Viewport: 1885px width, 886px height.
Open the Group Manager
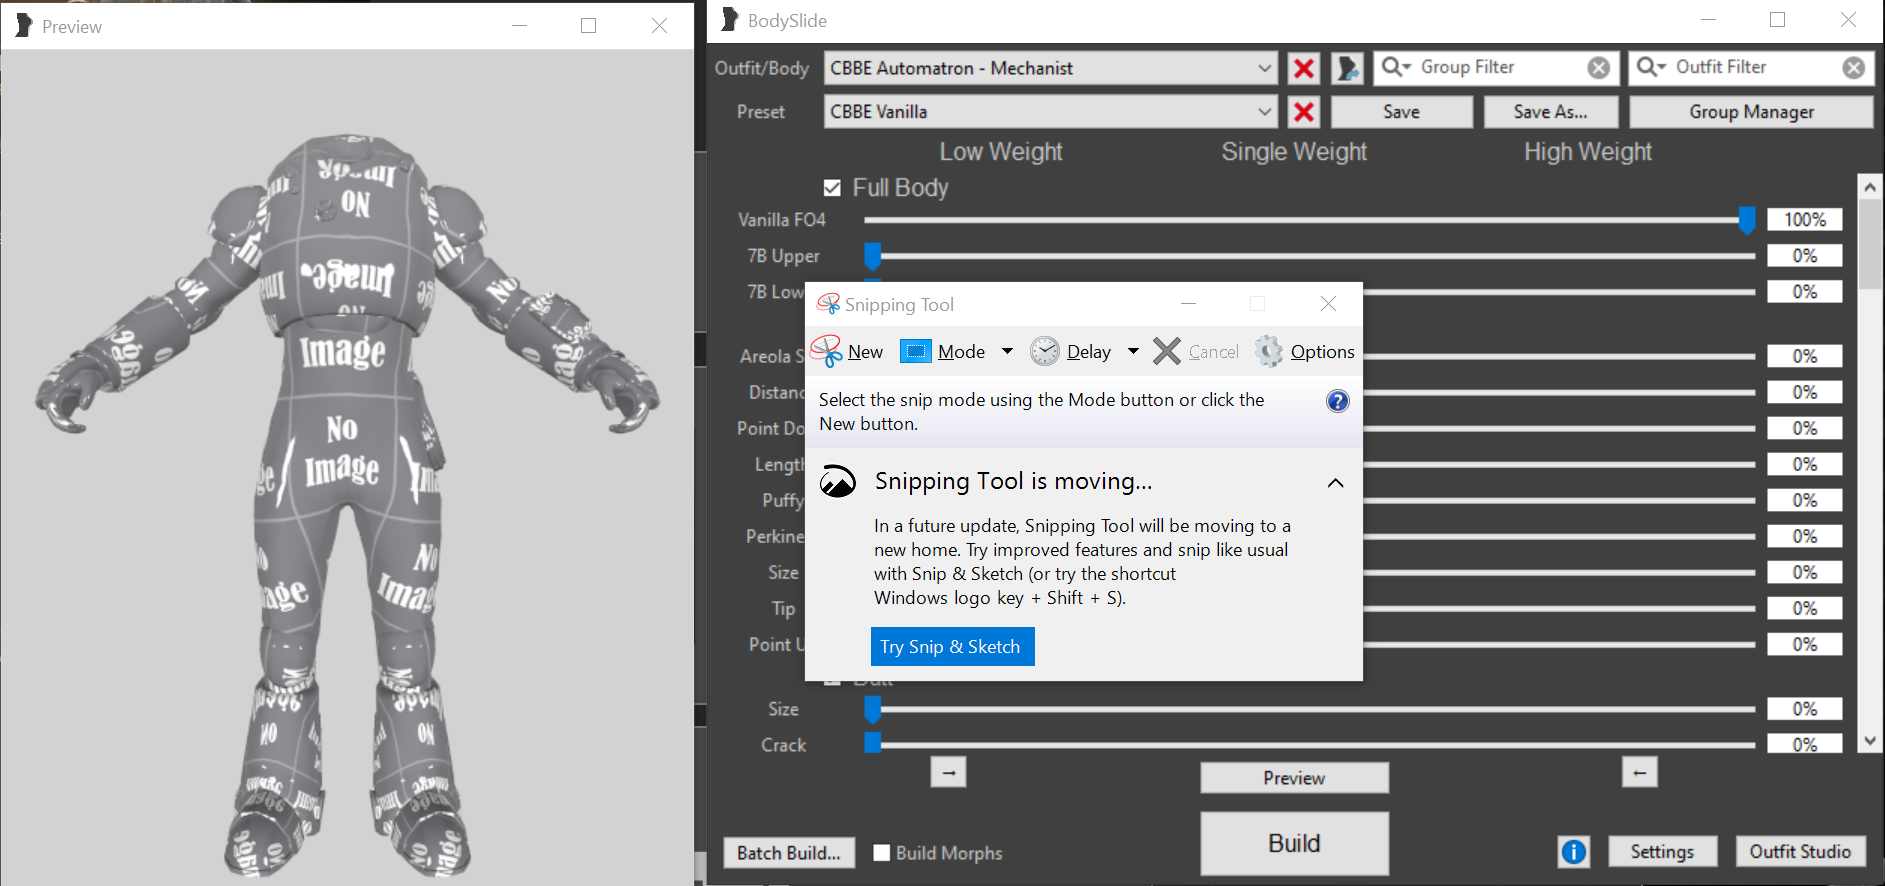click(x=1751, y=112)
